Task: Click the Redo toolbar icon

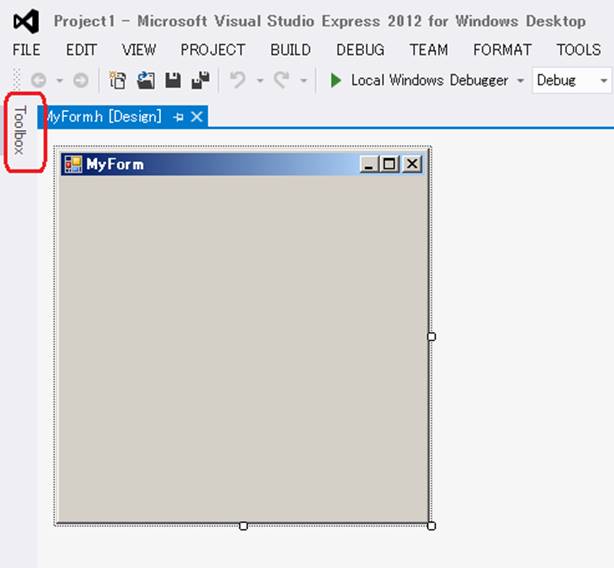Action: pyautogui.click(x=281, y=81)
